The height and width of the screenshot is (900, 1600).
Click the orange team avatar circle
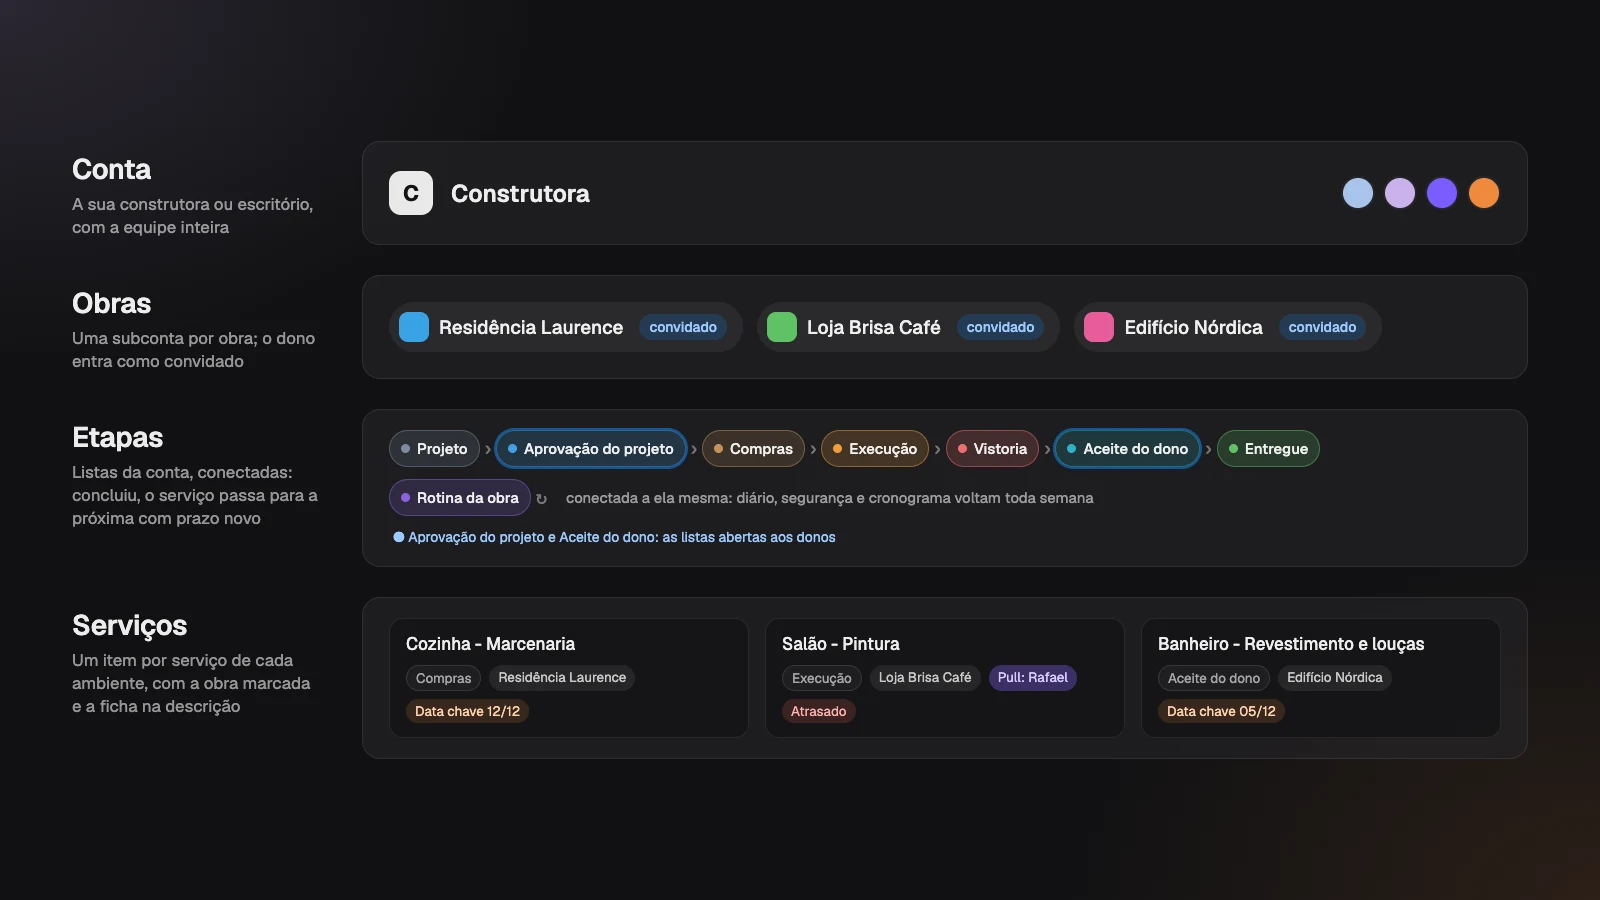point(1484,193)
